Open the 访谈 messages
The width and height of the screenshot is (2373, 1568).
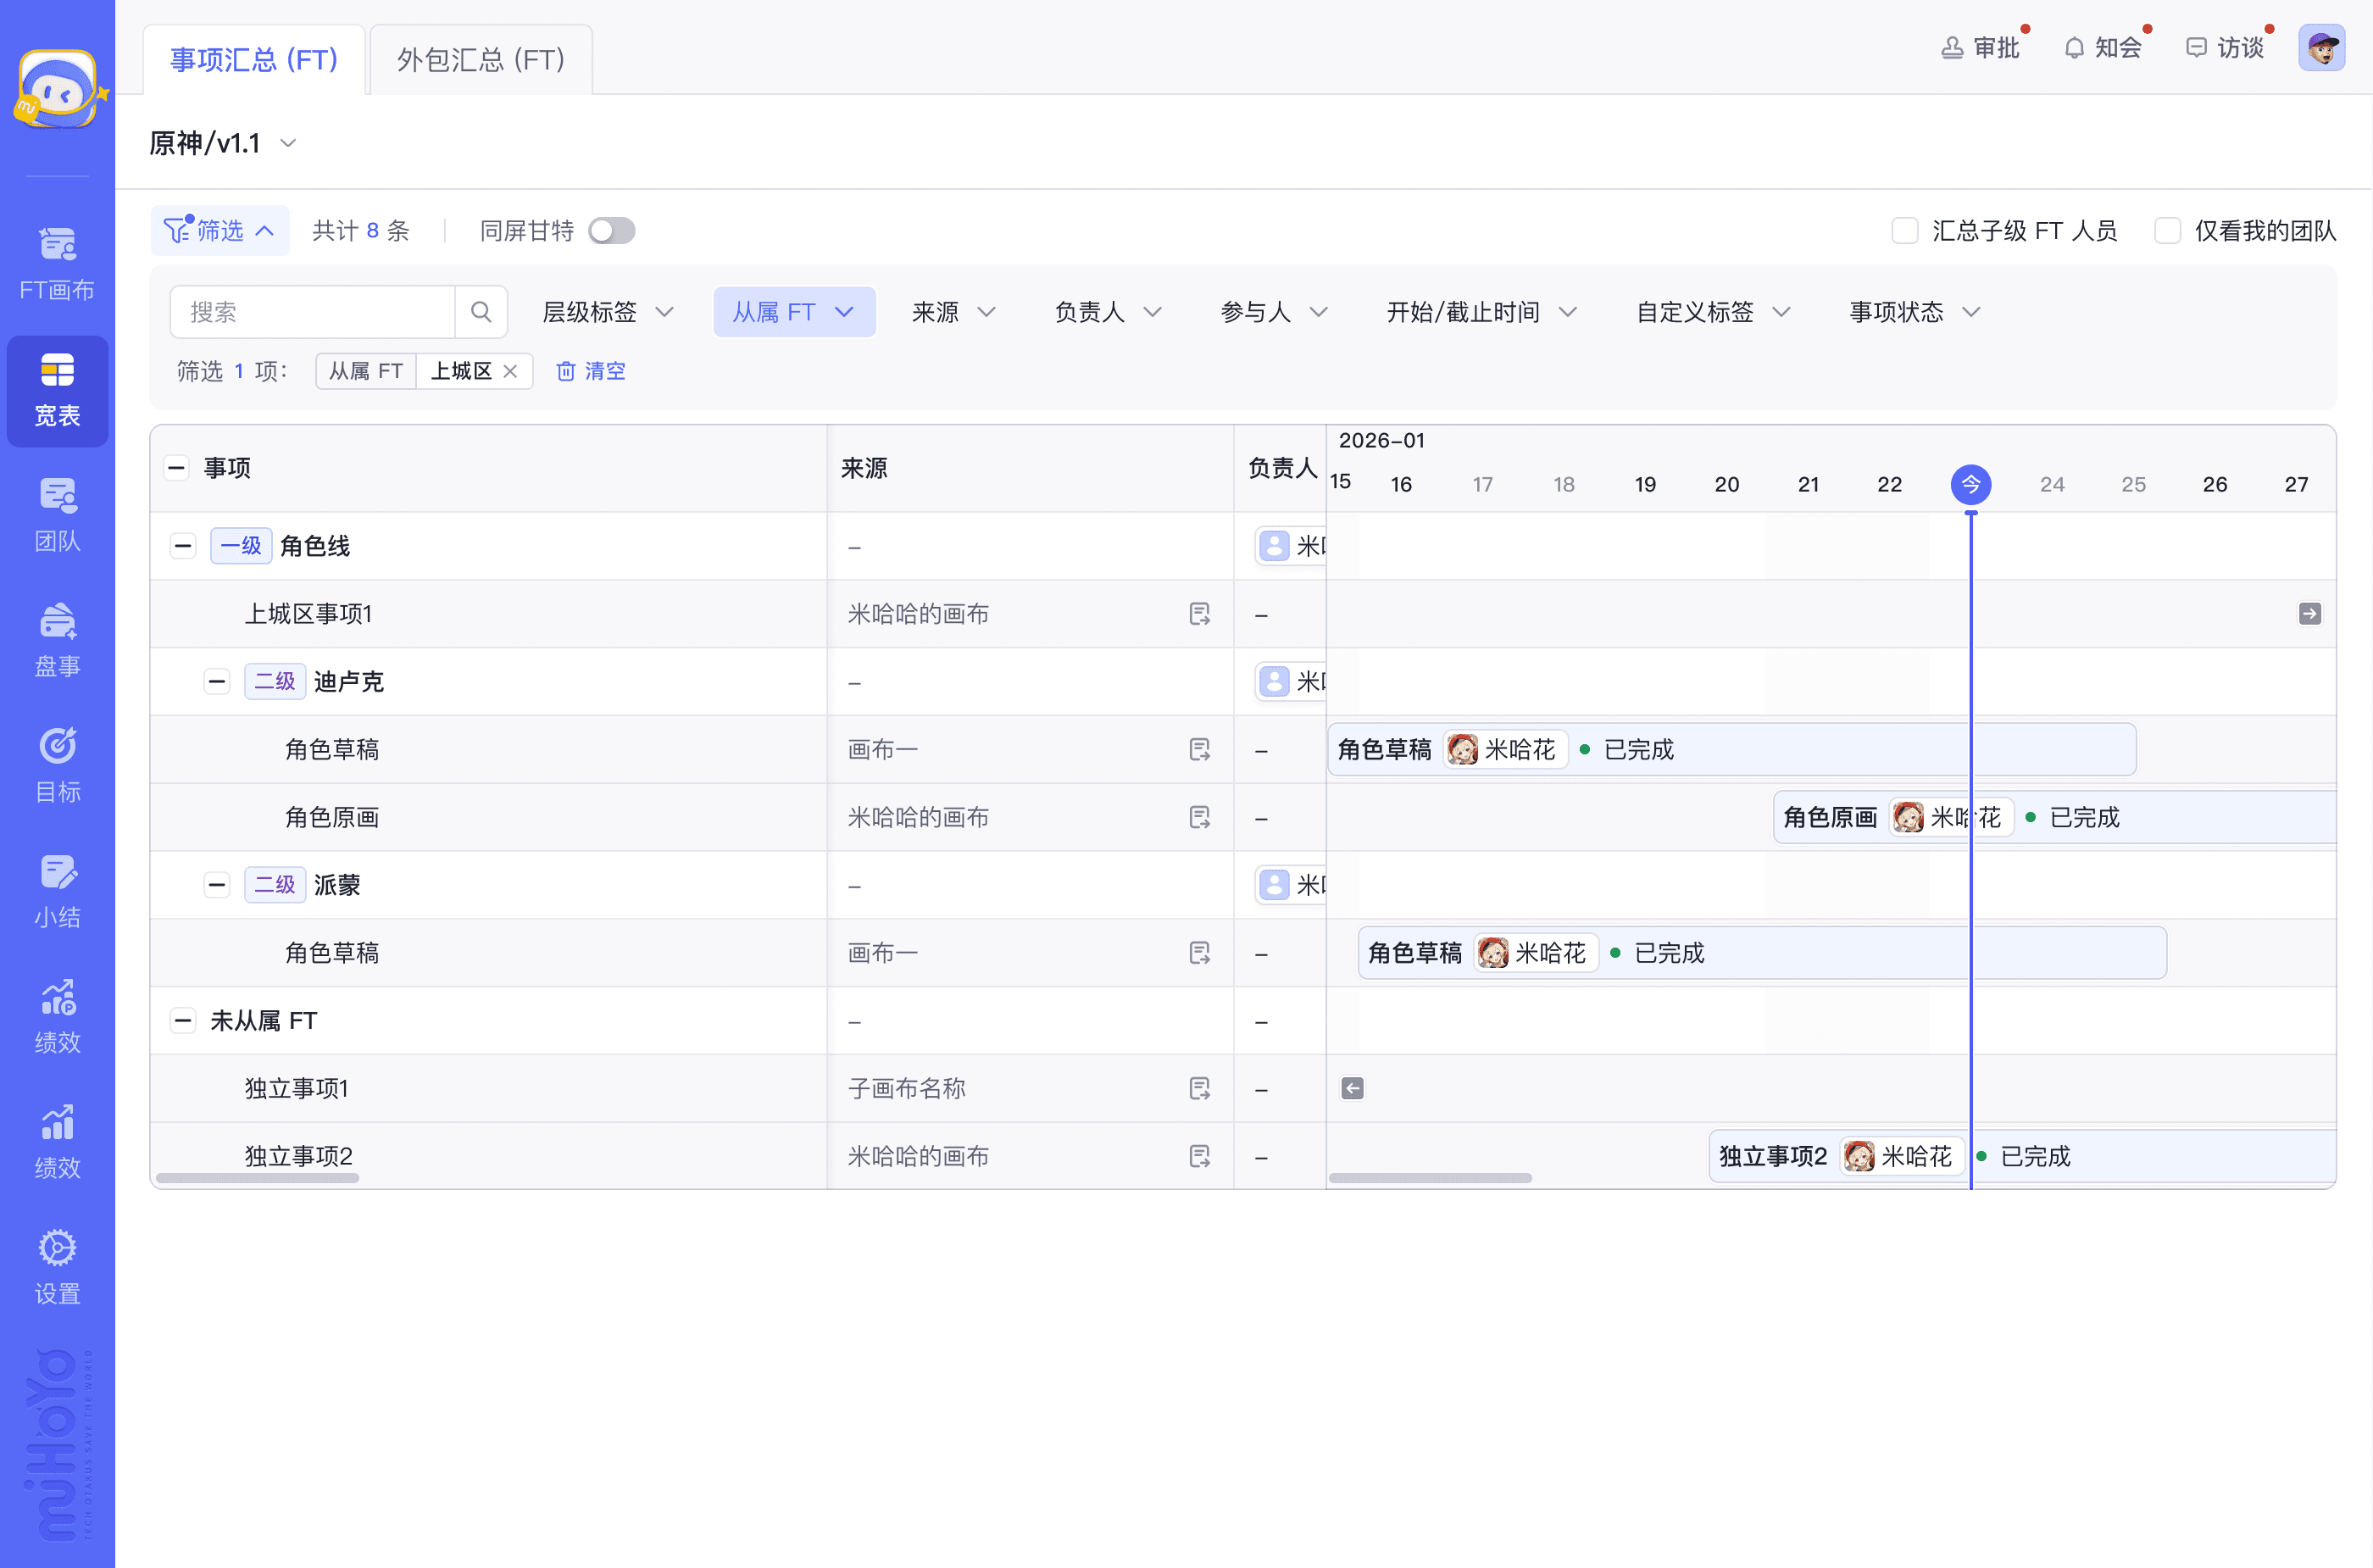(2226, 48)
